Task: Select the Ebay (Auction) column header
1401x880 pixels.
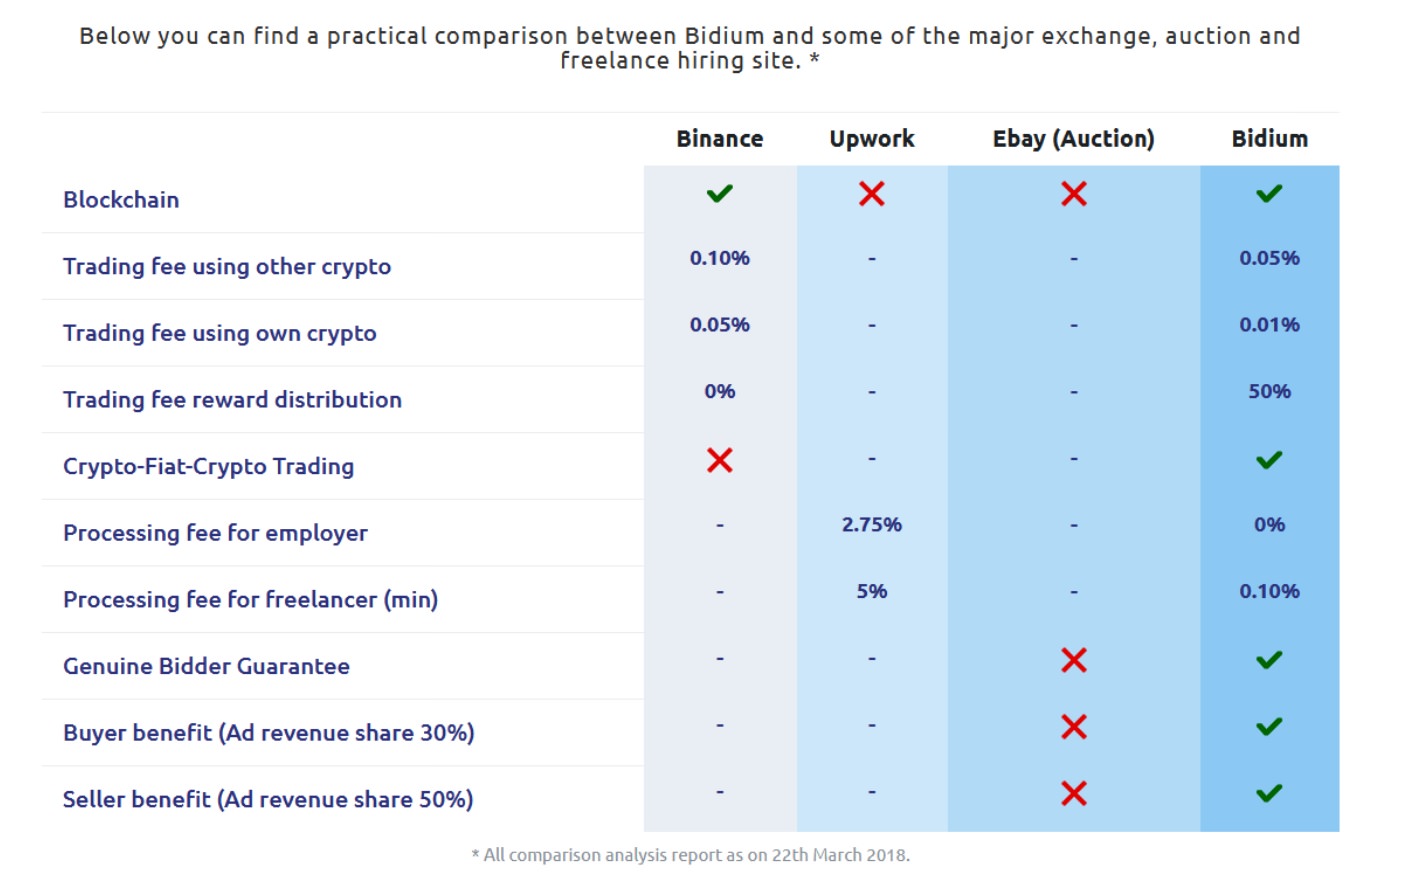Action: (x=1073, y=139)
